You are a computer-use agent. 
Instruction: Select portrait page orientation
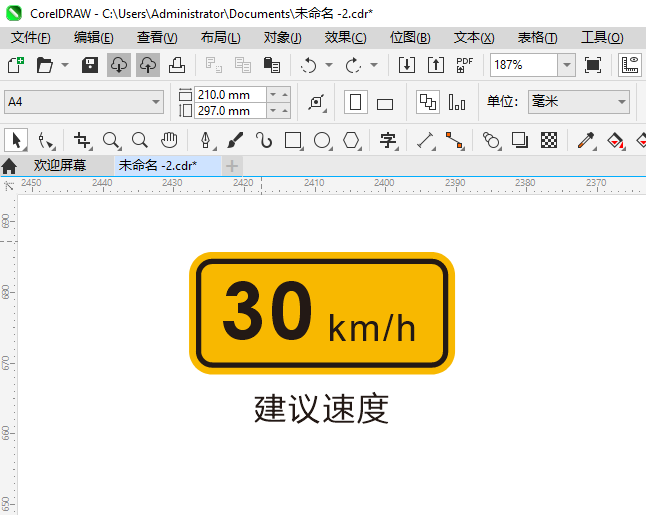[x=356, y=102]
